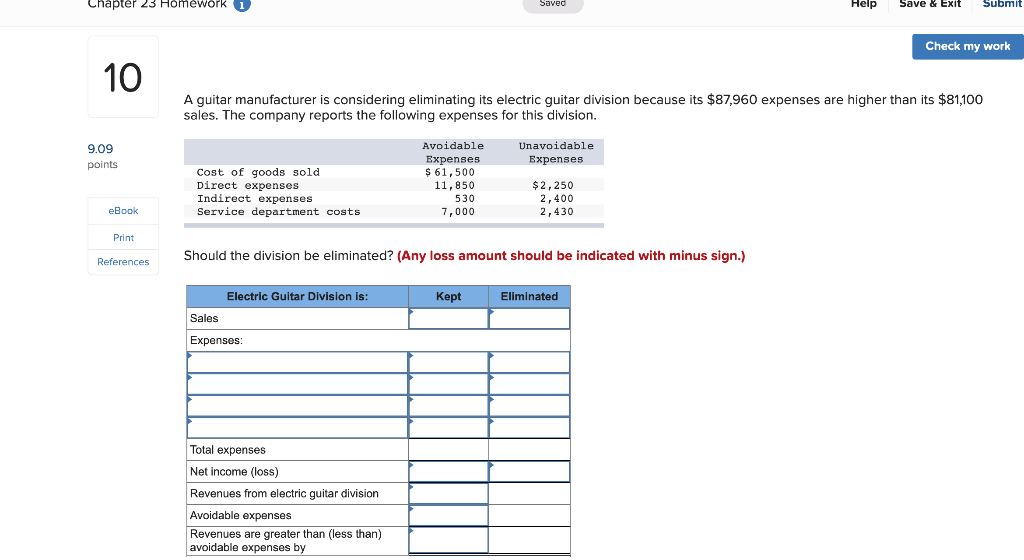Open third expense name dropdown
This screenshot has width=1024, height=560.
pos(297,406)
